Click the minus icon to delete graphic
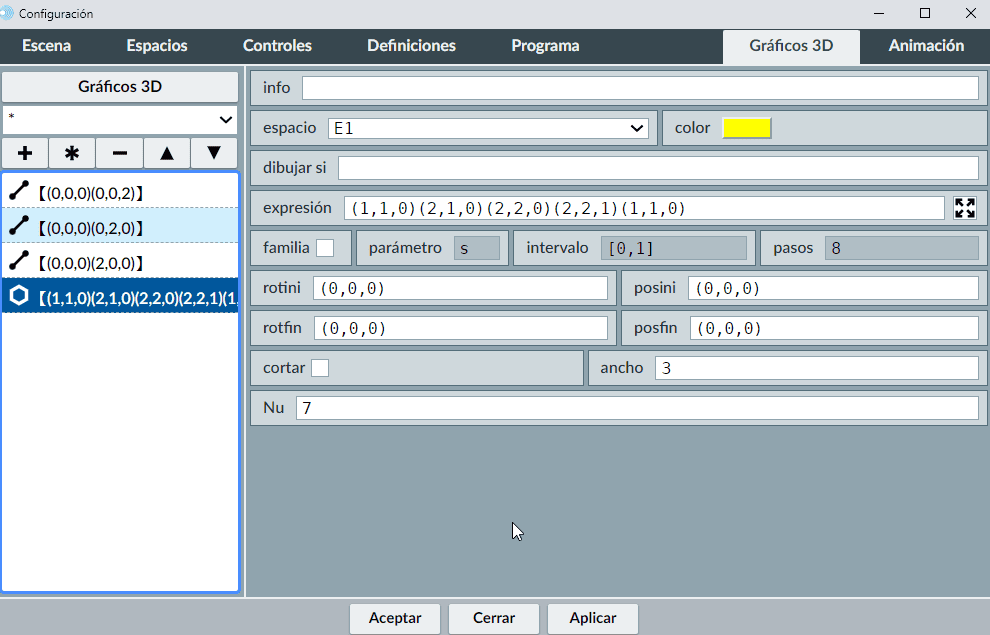Image resolution: width=990 pixels, height=635 pixels. point(119,153)
